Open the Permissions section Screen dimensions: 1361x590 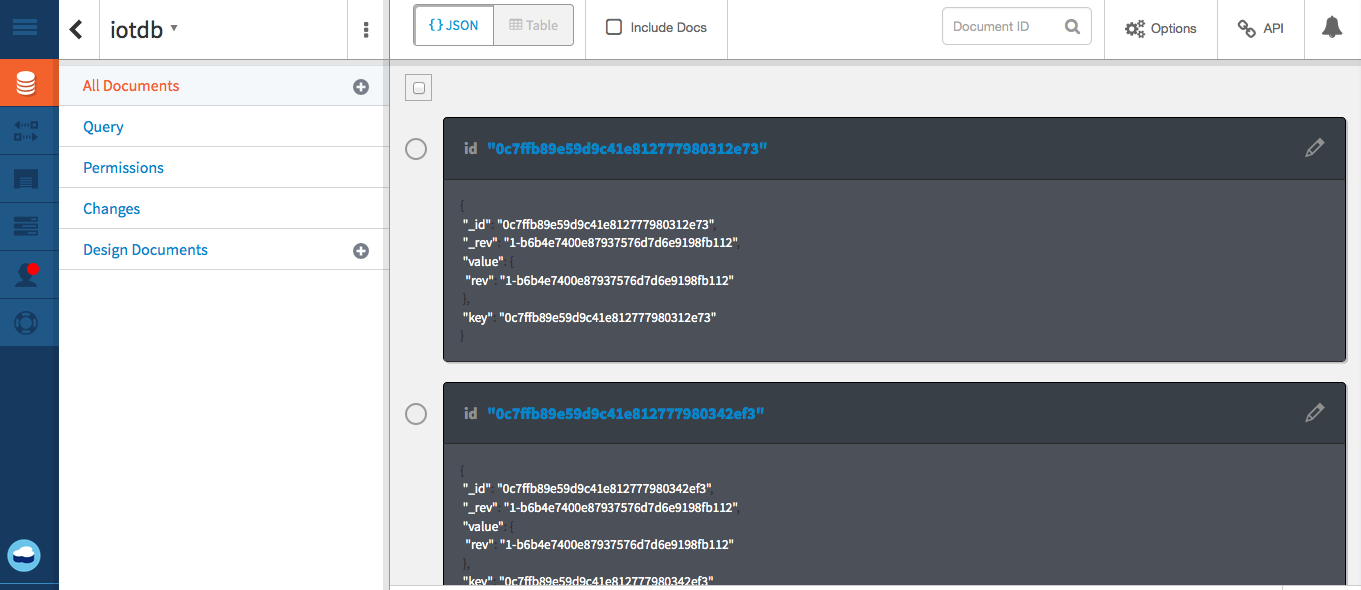pyautogui.click(x=123, y=167)
